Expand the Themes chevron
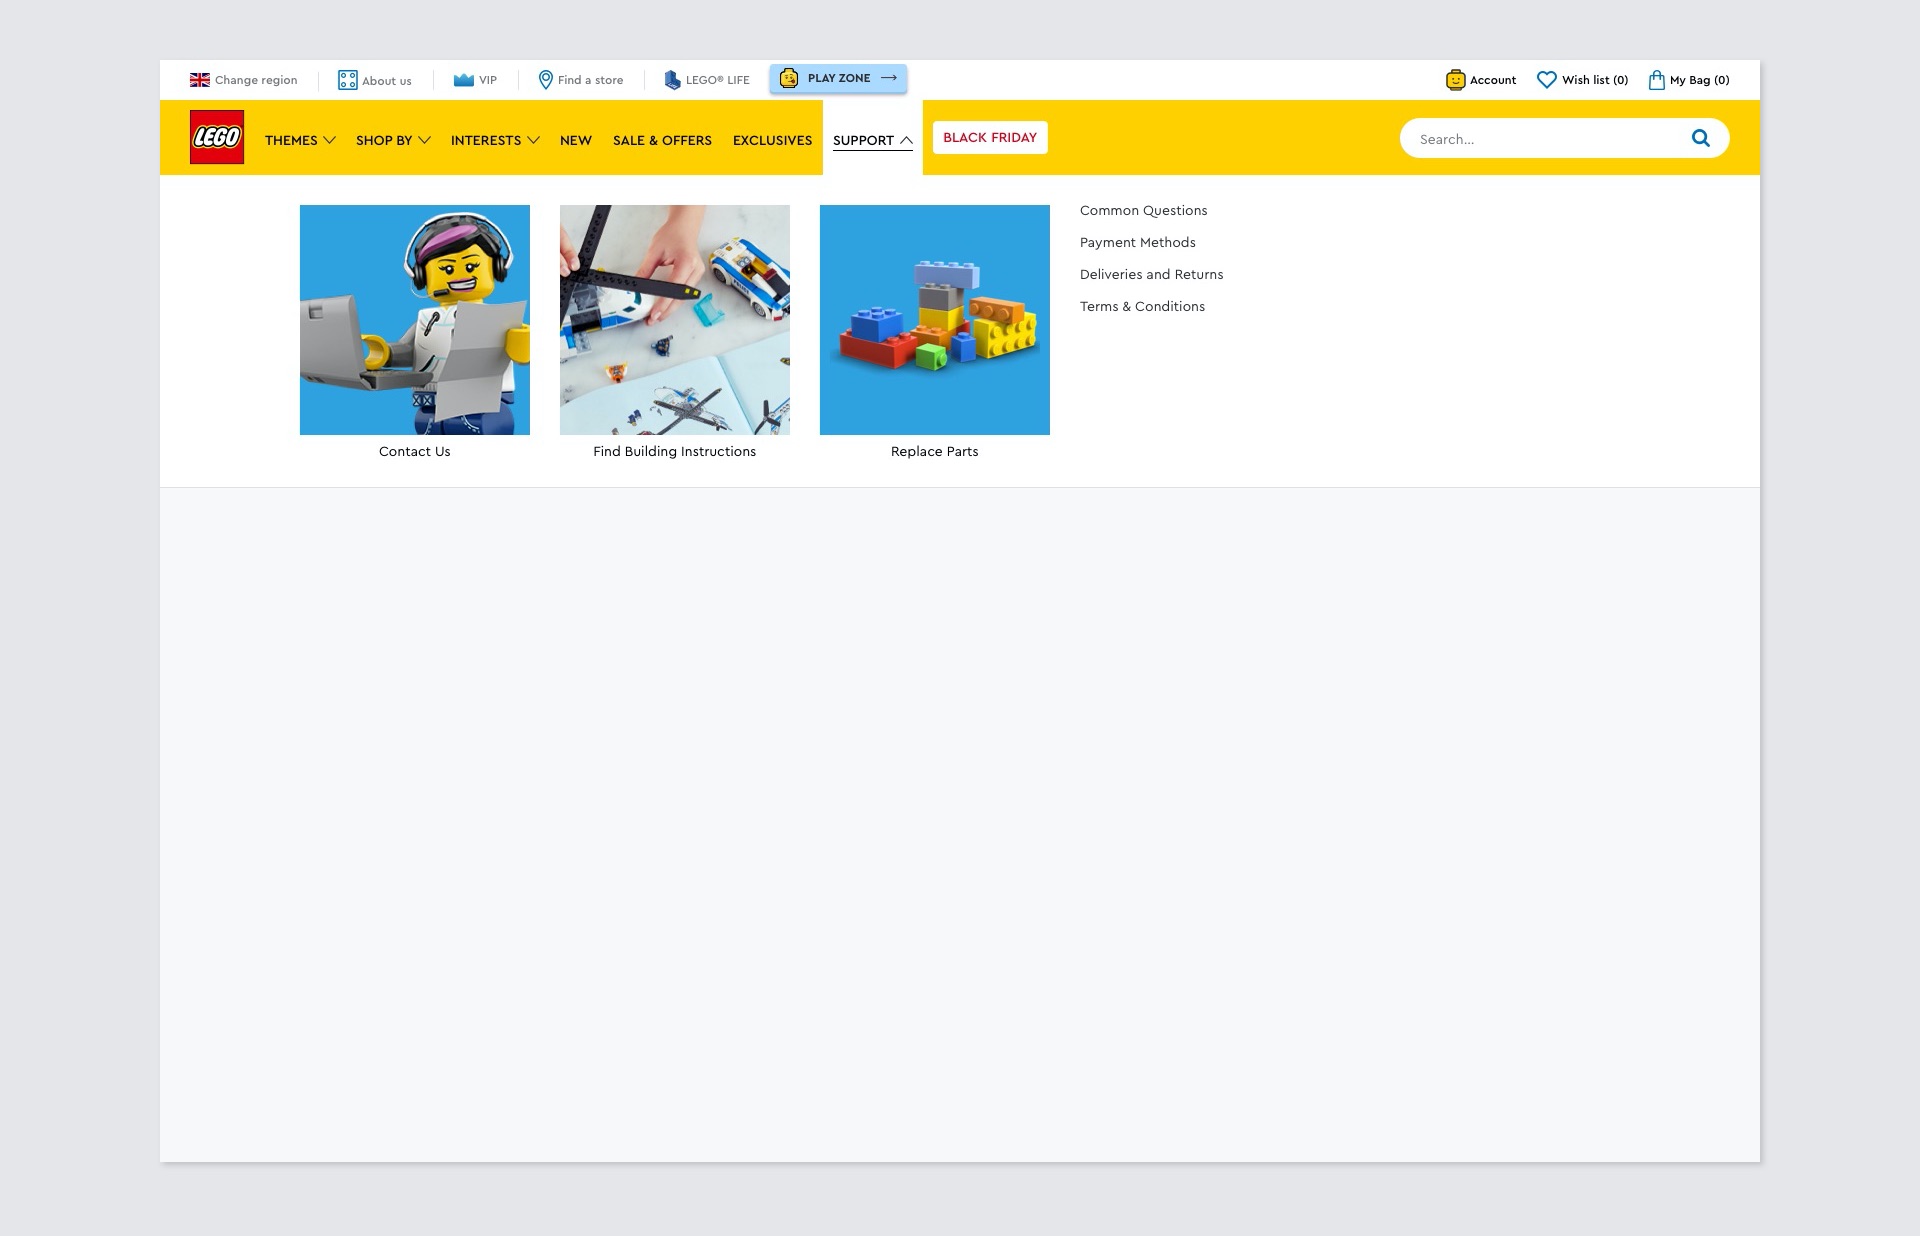The height and width of the screenshot is (1236, 1920). click(329, 140)
